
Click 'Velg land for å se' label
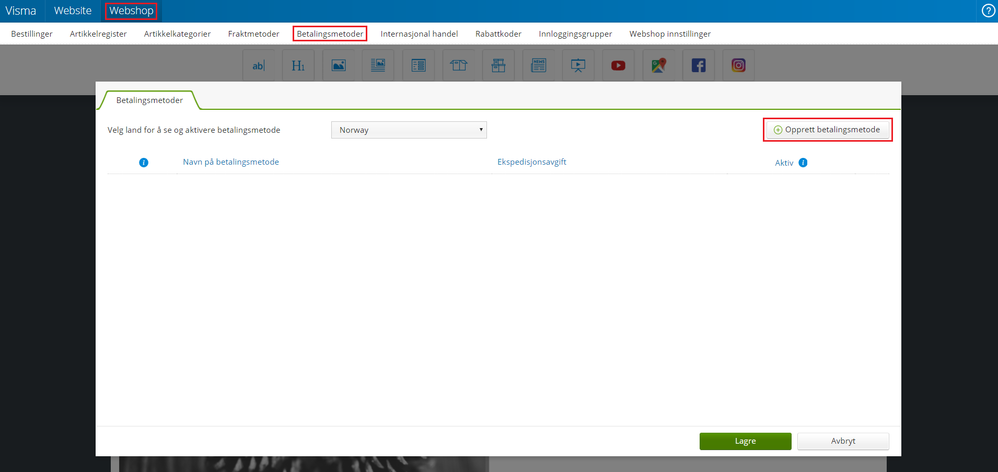(193, 130)
